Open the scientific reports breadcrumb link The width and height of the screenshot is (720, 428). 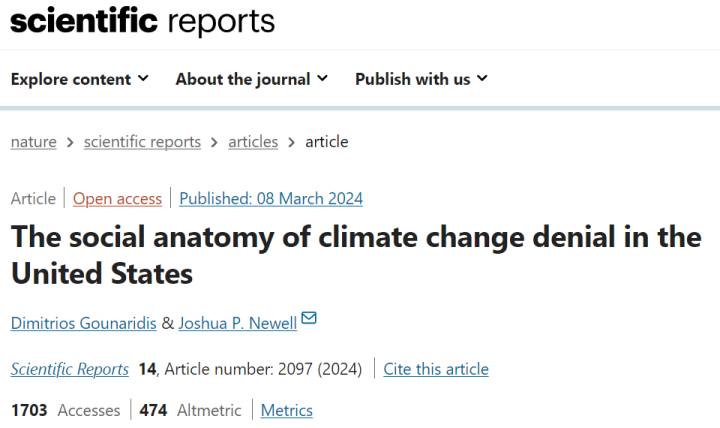[x=142, y=142]
